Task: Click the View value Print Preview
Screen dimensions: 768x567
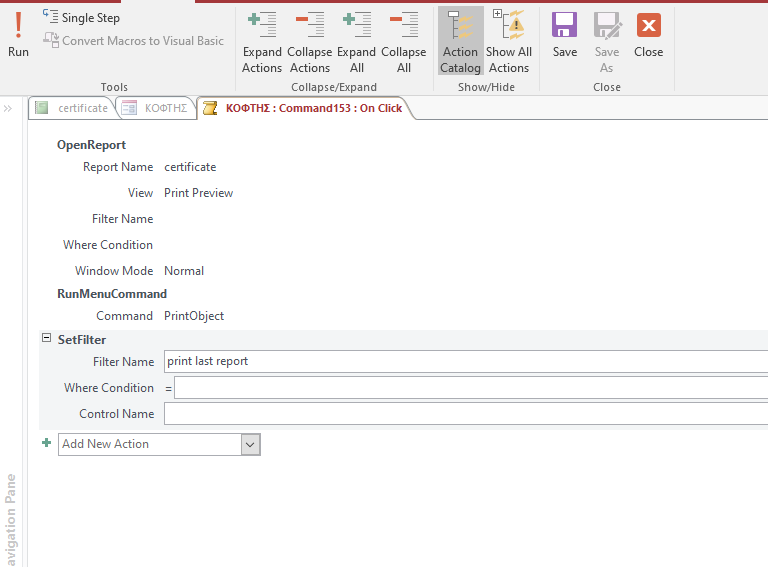Action: pos(198,193)
